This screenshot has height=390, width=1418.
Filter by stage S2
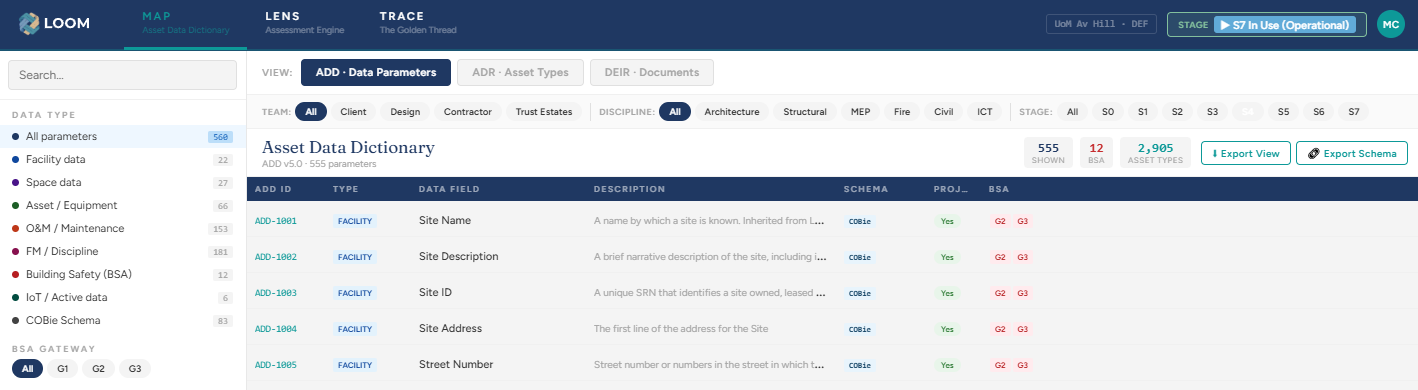1177,112
